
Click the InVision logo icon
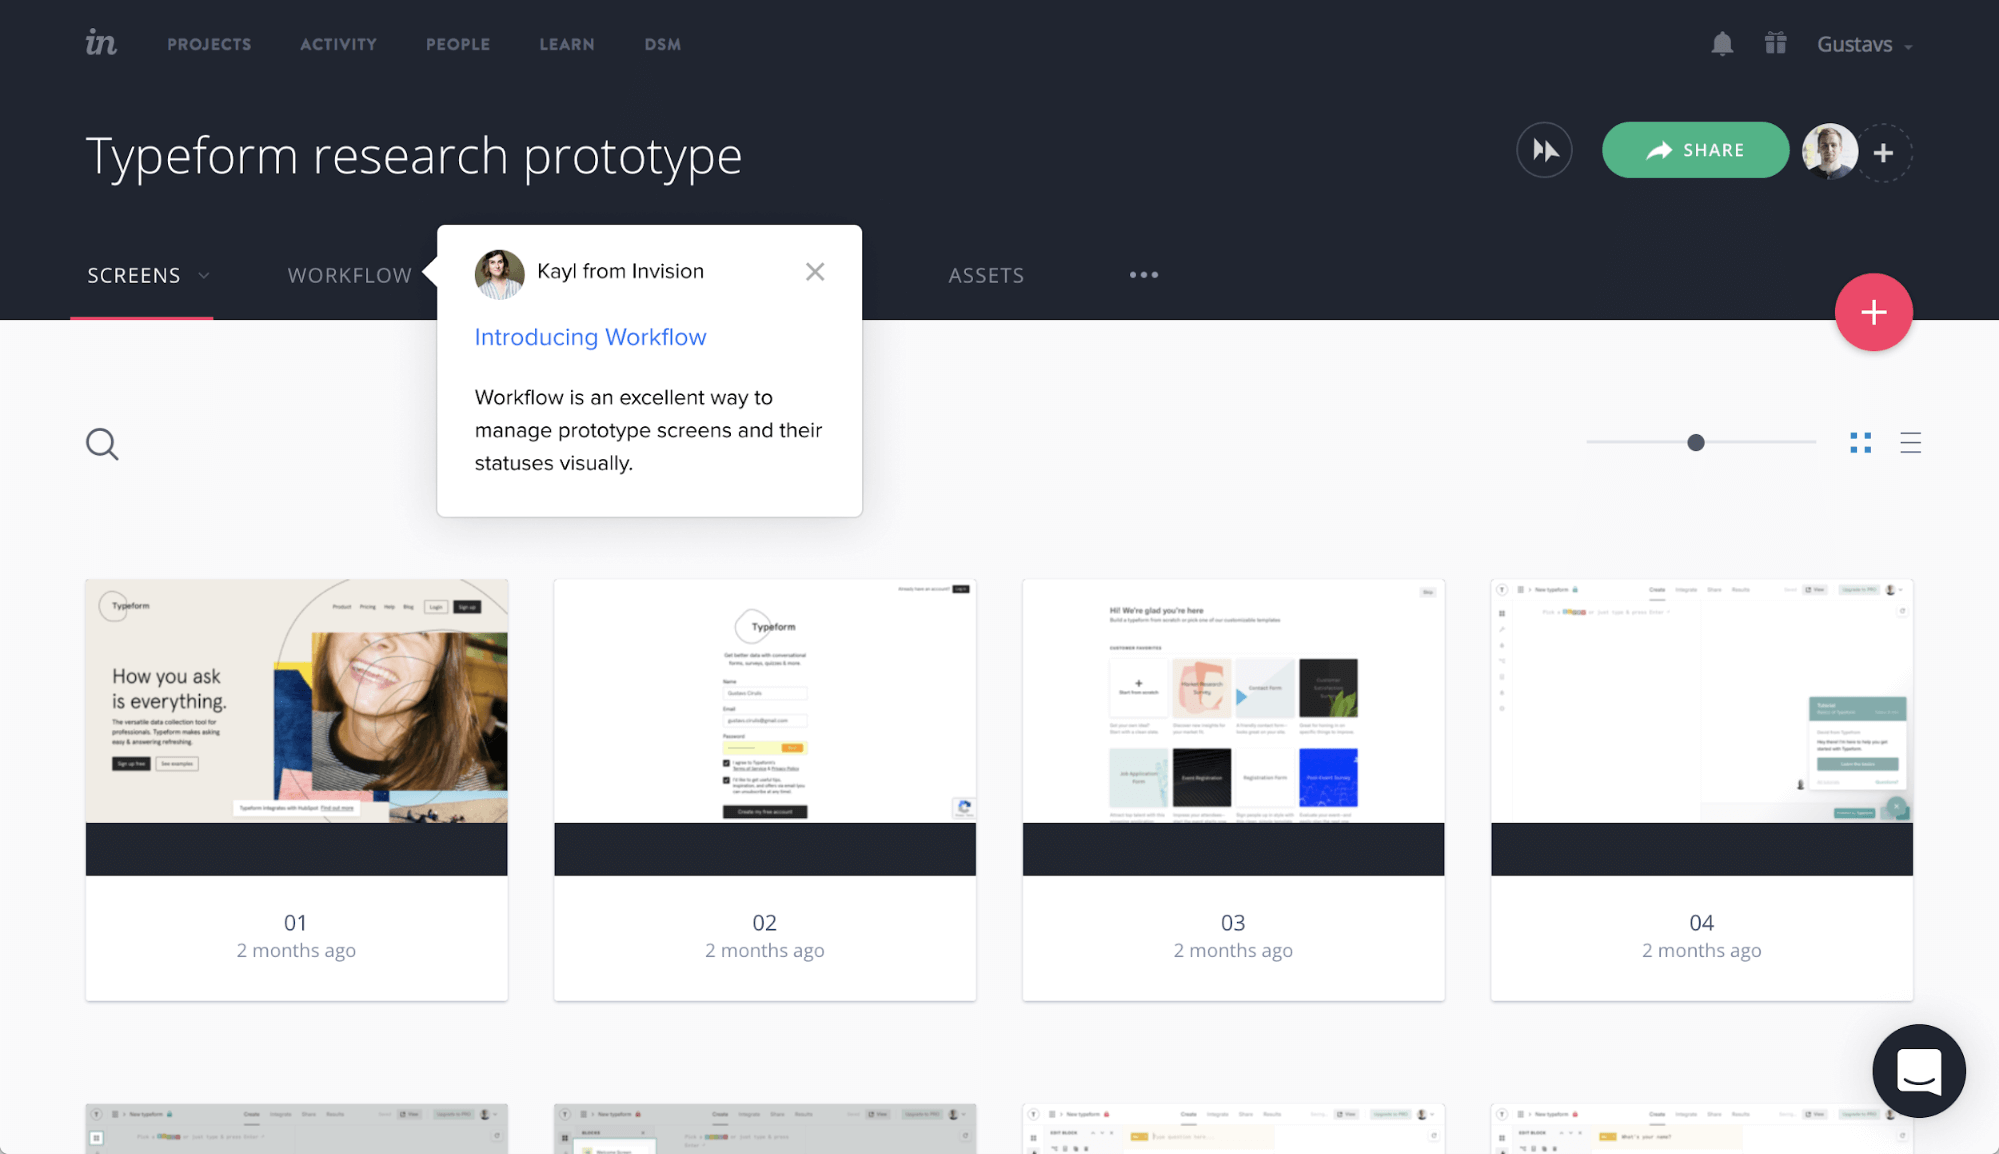tap(101, 43)
